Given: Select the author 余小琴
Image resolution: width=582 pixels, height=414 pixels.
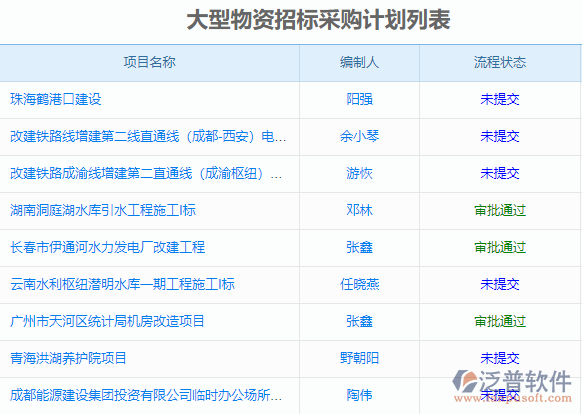Looking at the screenshot, I should click(359, 136).
